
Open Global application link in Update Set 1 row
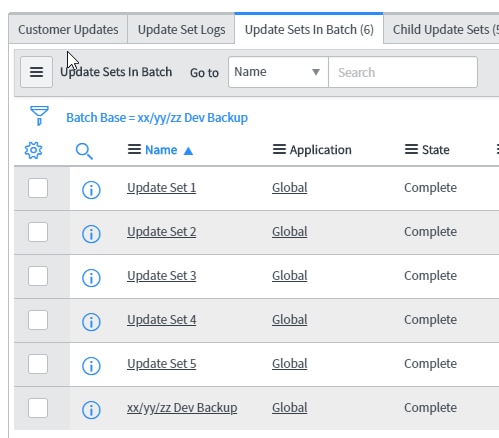[290, 188]
